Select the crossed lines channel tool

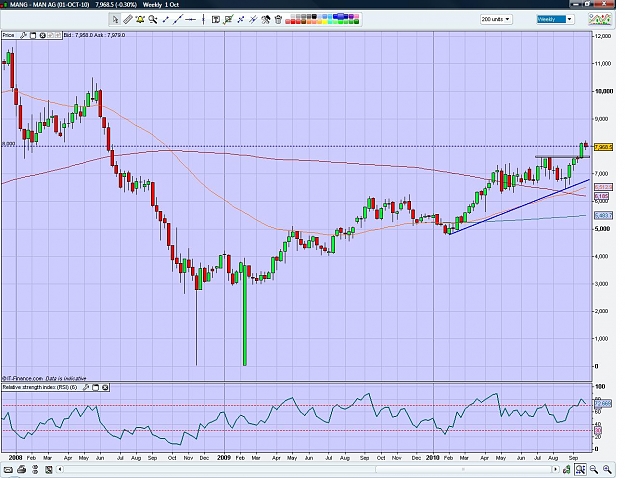253,19
